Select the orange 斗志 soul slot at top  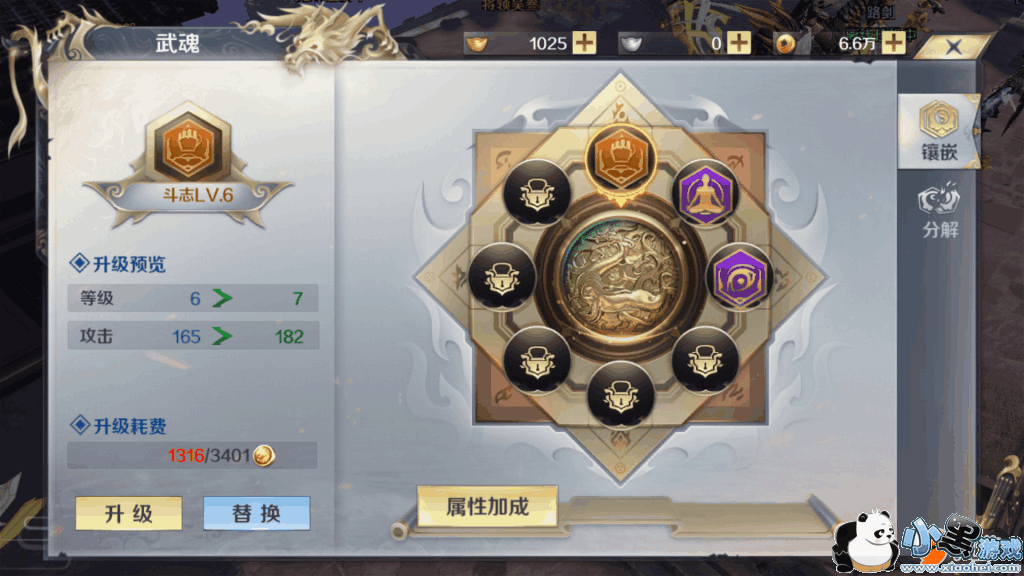pyautogui.click(x=620, y=159)
